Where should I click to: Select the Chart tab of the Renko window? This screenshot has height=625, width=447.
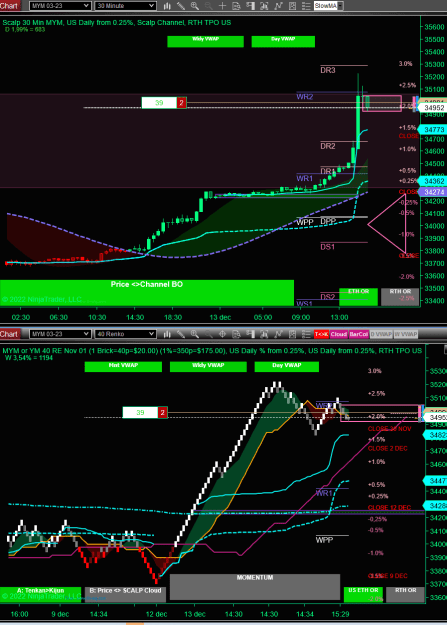coord(10,334)
